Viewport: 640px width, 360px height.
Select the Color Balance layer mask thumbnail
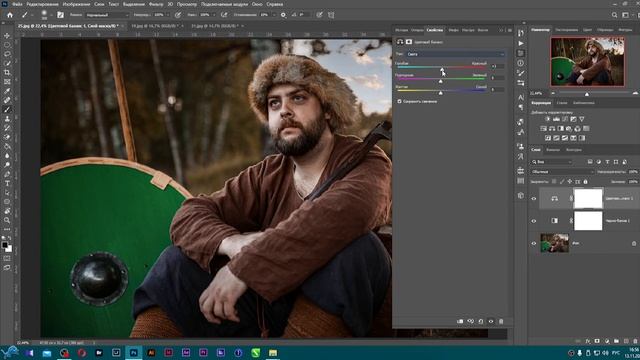click(588, 198)
